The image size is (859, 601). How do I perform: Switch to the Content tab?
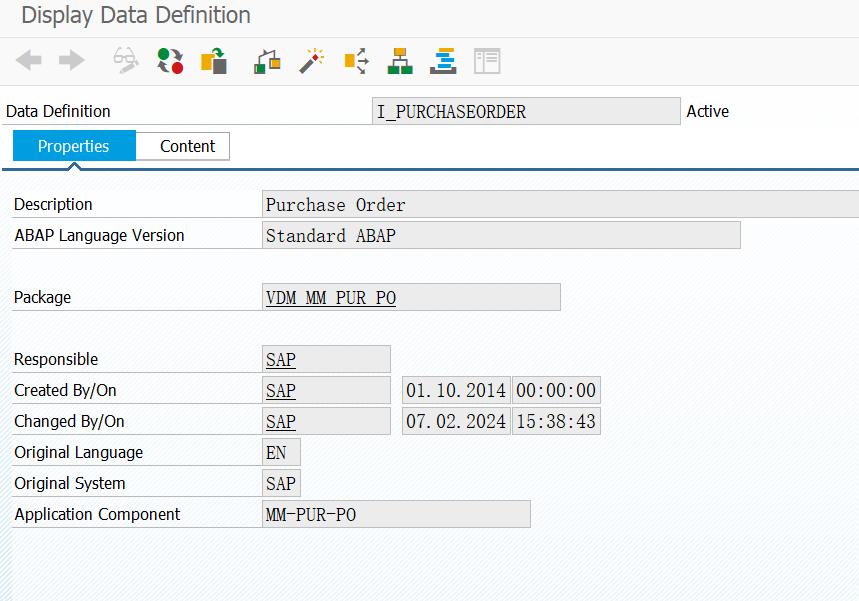184,146
